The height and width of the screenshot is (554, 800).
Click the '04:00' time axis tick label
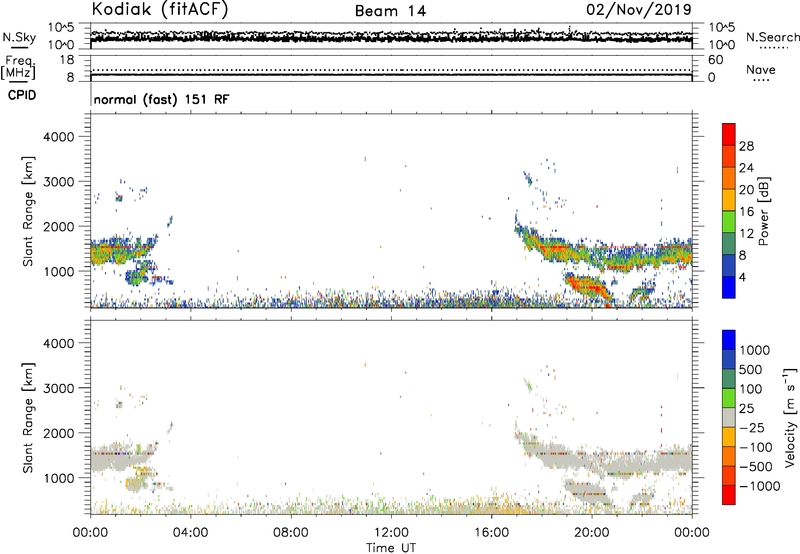(x=190, y=533)
